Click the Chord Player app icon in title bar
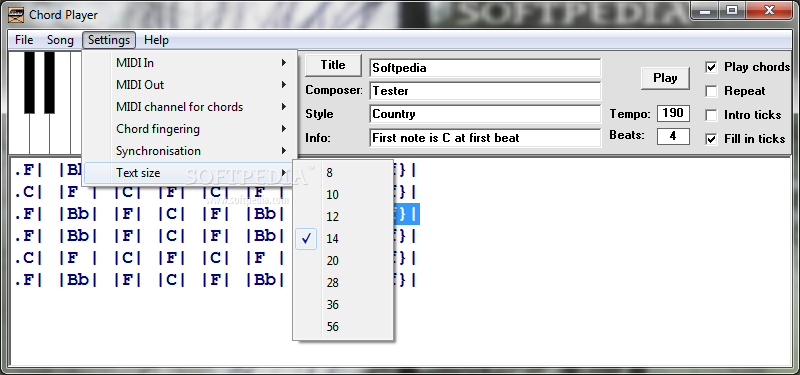Viewport: 800px width, 375px height. [17, 15]
